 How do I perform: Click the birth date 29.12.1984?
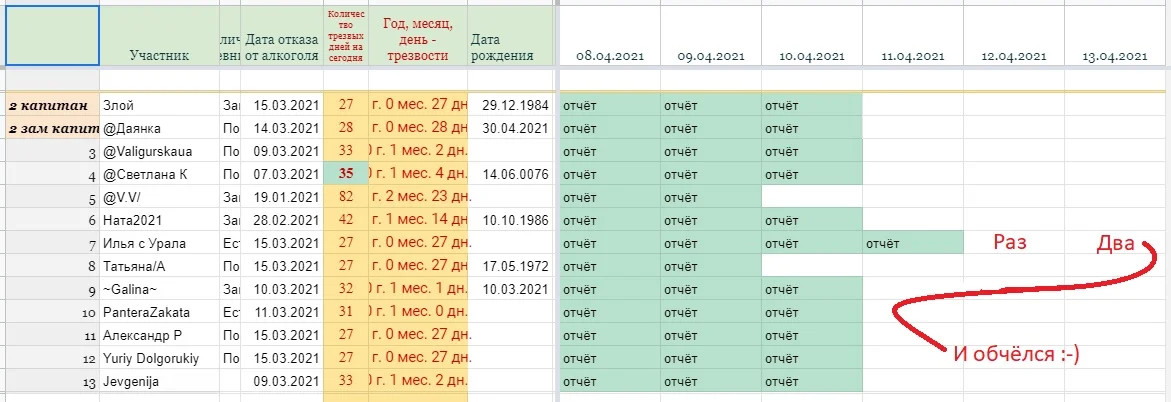coord(510,105)
